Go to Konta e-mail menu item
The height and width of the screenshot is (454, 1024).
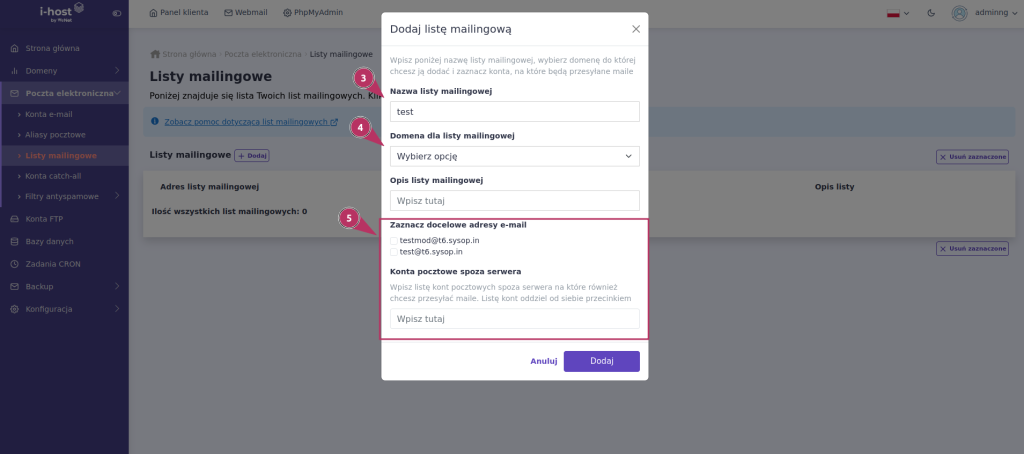[49, 114]
